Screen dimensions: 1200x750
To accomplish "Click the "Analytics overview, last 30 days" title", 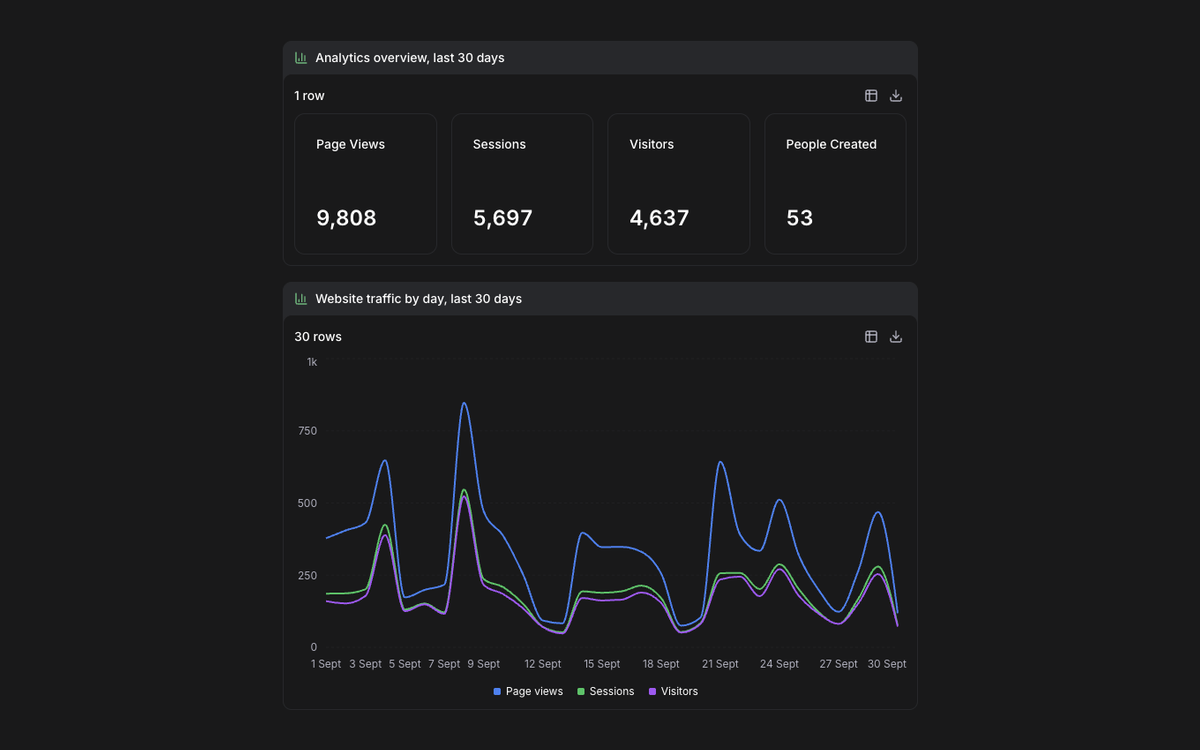I will [410, 58].
